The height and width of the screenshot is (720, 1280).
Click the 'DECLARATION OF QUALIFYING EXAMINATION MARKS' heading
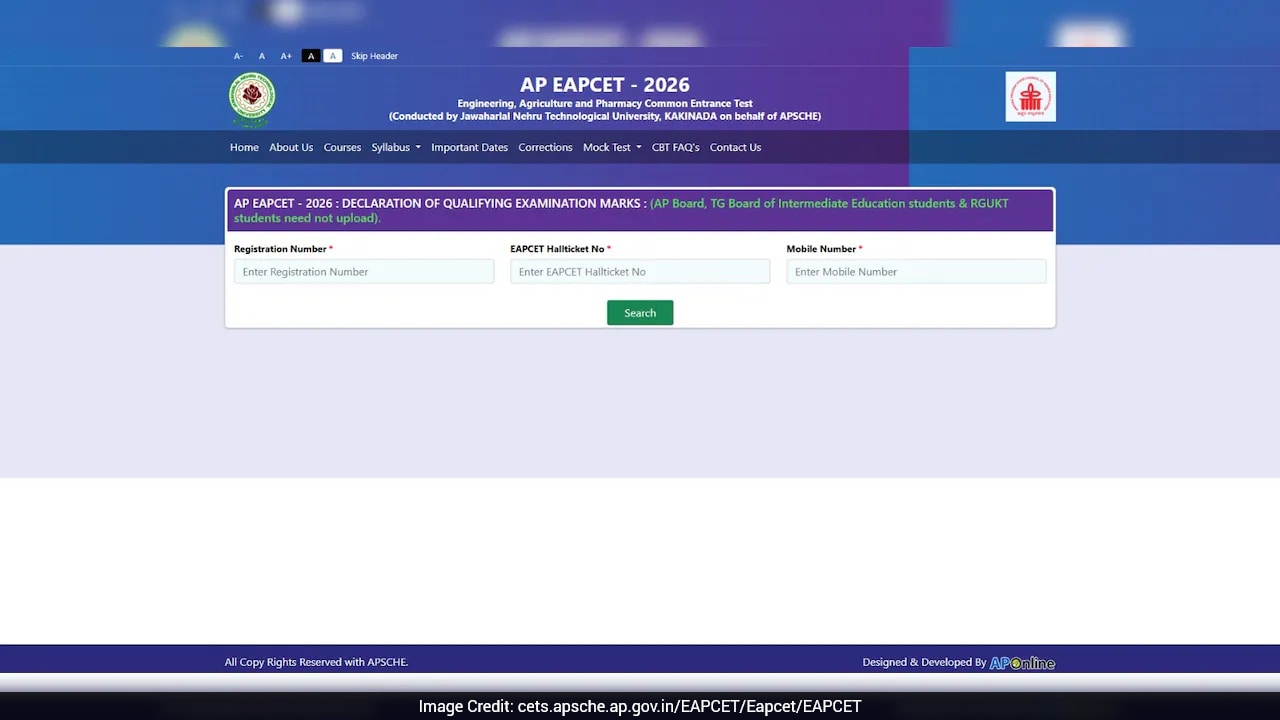click(490, 203)
